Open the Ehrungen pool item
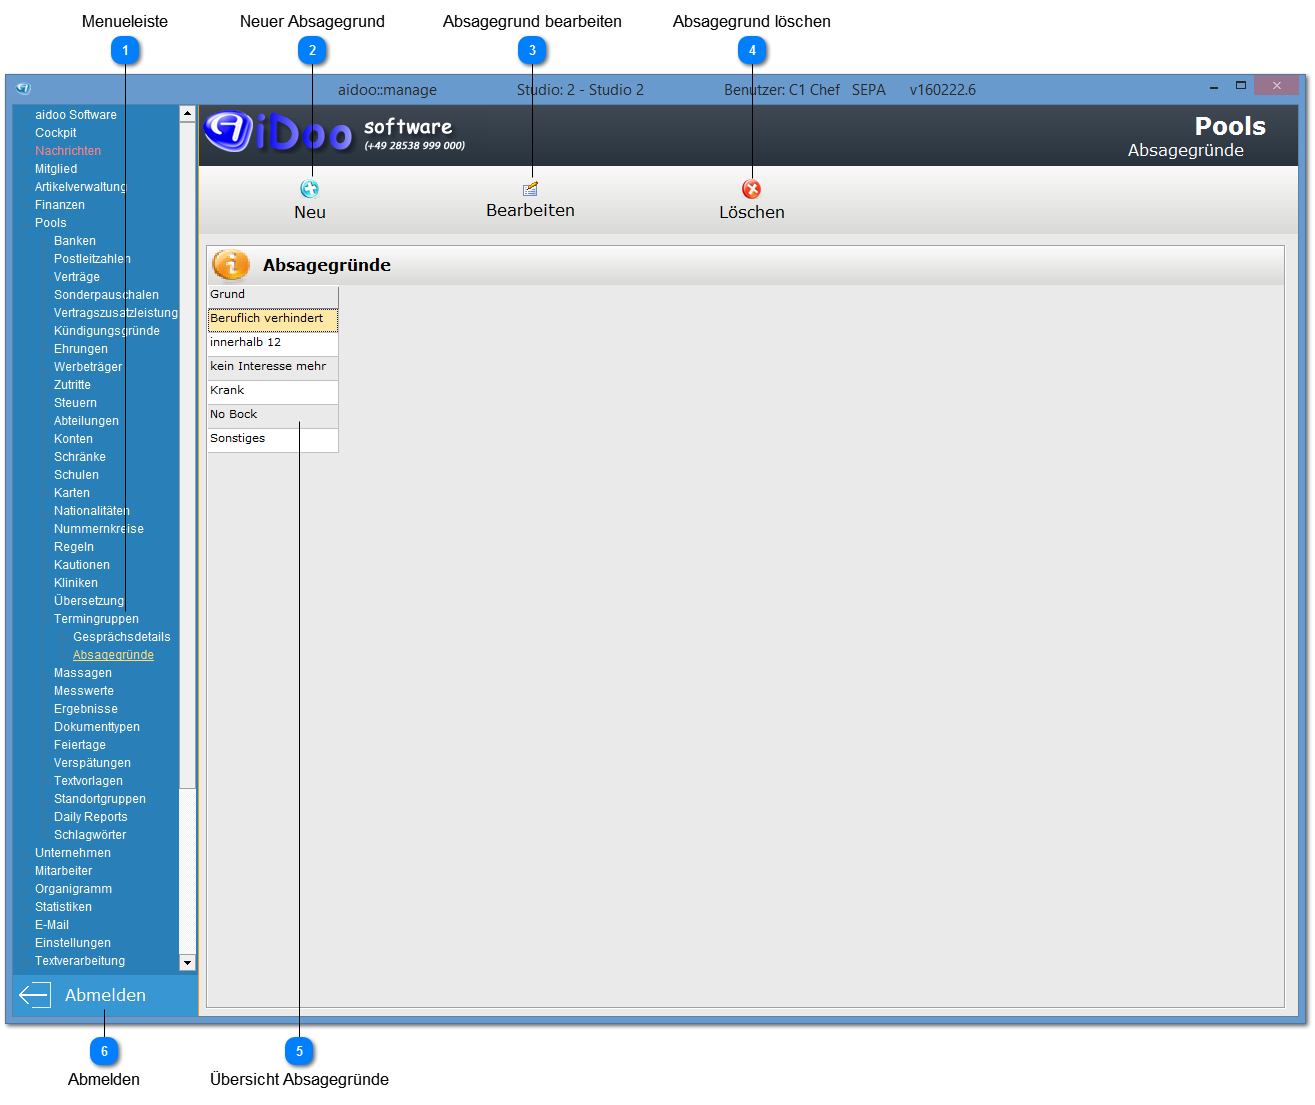The height and width of the screenshot is (1105, 1315). (81, 349)
